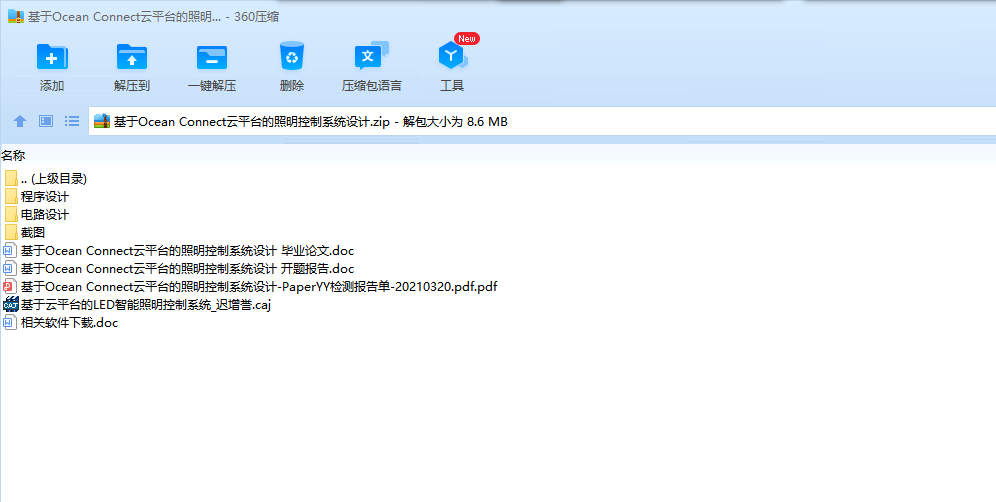996x502 pixels.
Task: Go up one directory with arrow icon
Action: pyautogui.click(x=20, y=121)
